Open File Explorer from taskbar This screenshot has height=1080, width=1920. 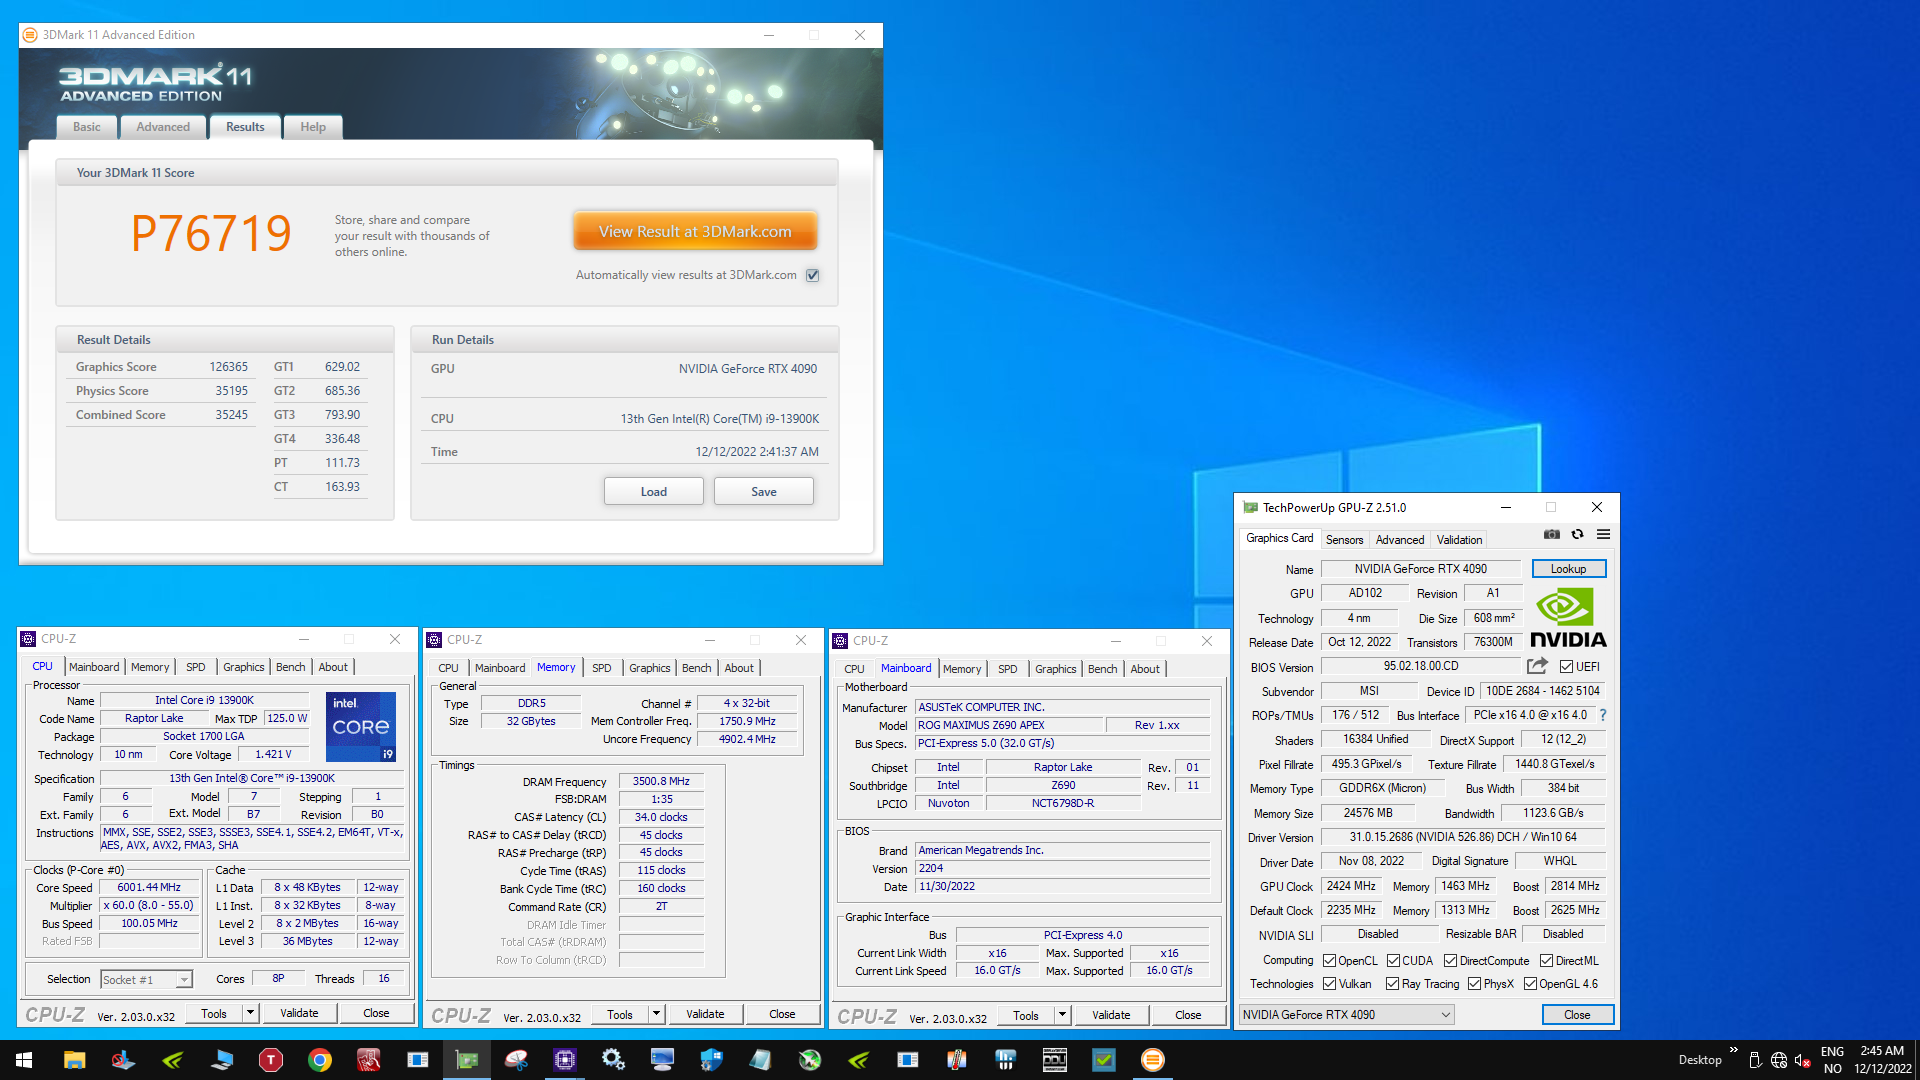pos(74,1060)
